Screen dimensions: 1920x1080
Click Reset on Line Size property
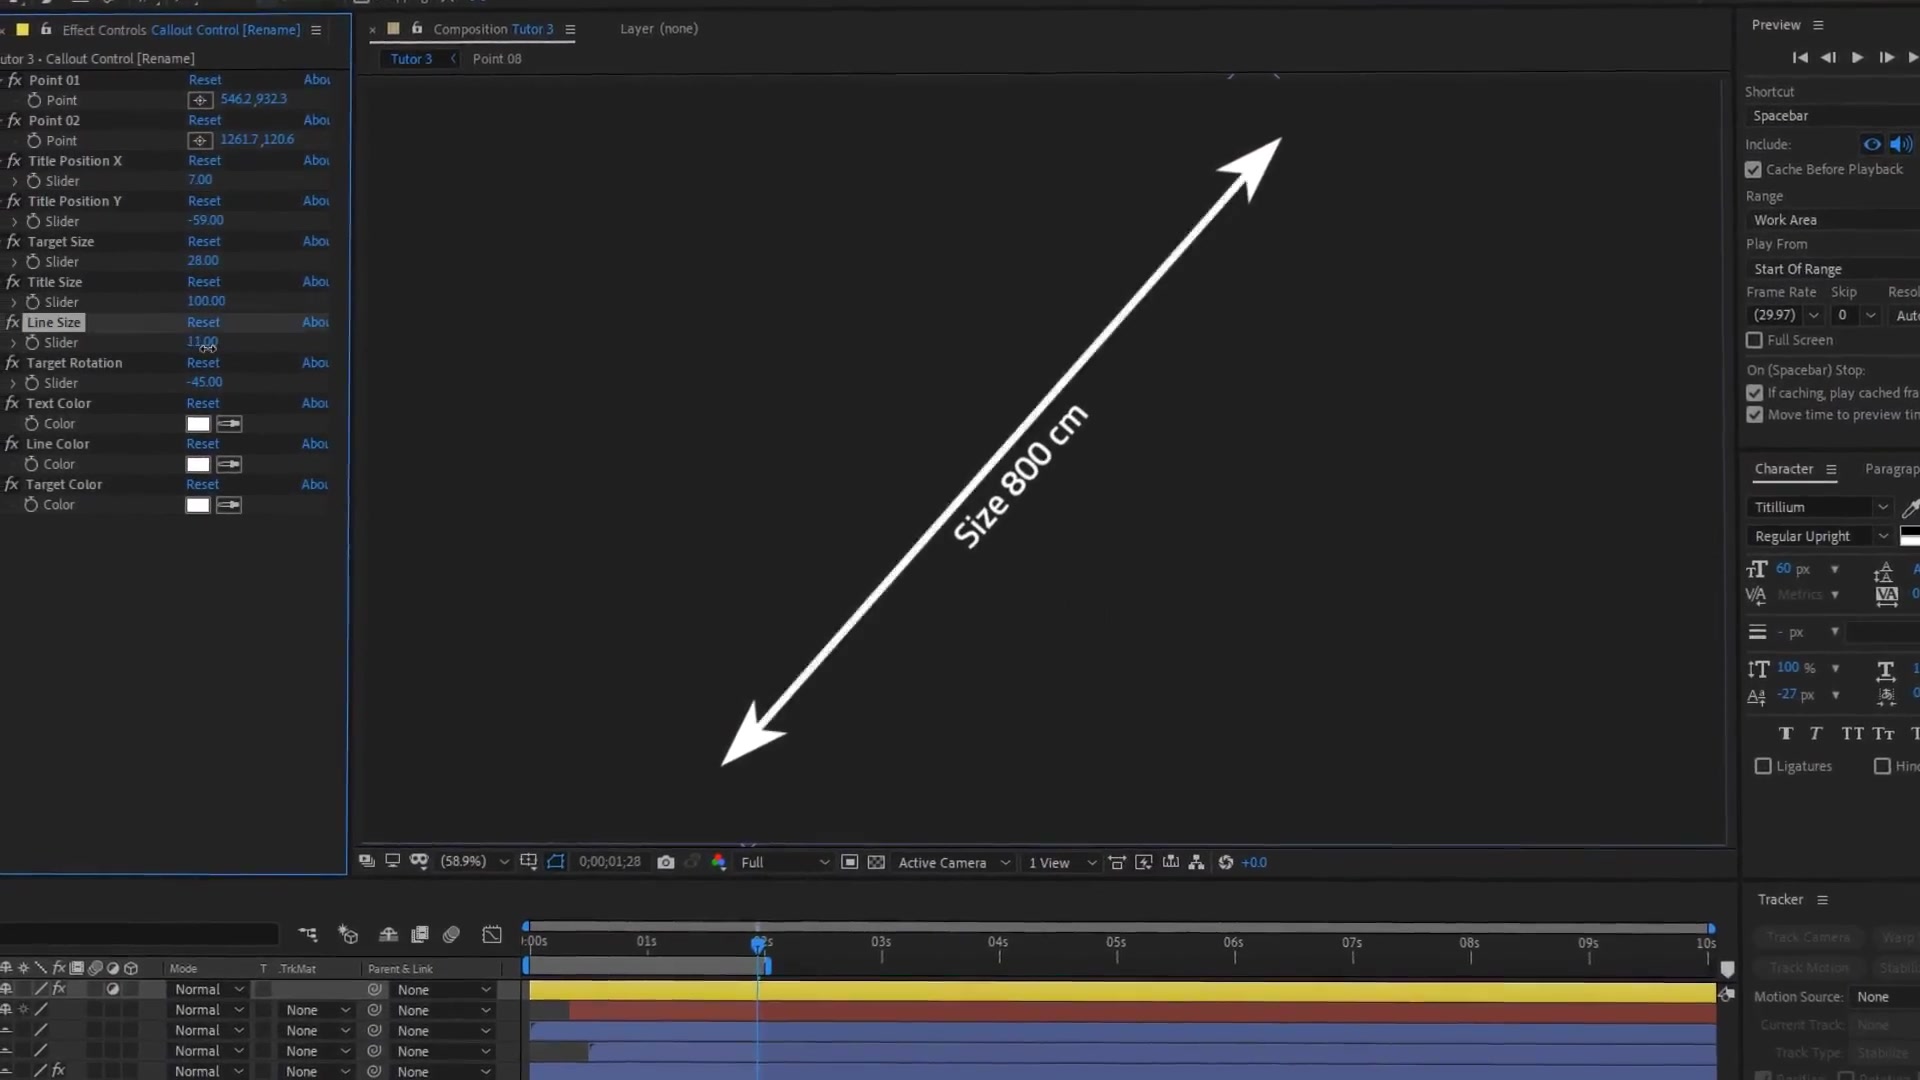(203, 322)
